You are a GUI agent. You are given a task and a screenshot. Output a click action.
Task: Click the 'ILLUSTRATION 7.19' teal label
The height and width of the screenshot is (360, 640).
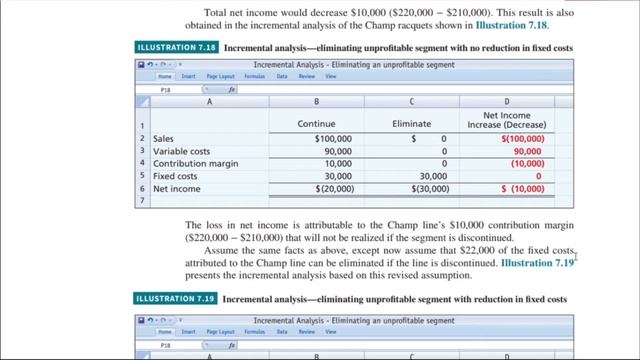[x=175, y=298]
